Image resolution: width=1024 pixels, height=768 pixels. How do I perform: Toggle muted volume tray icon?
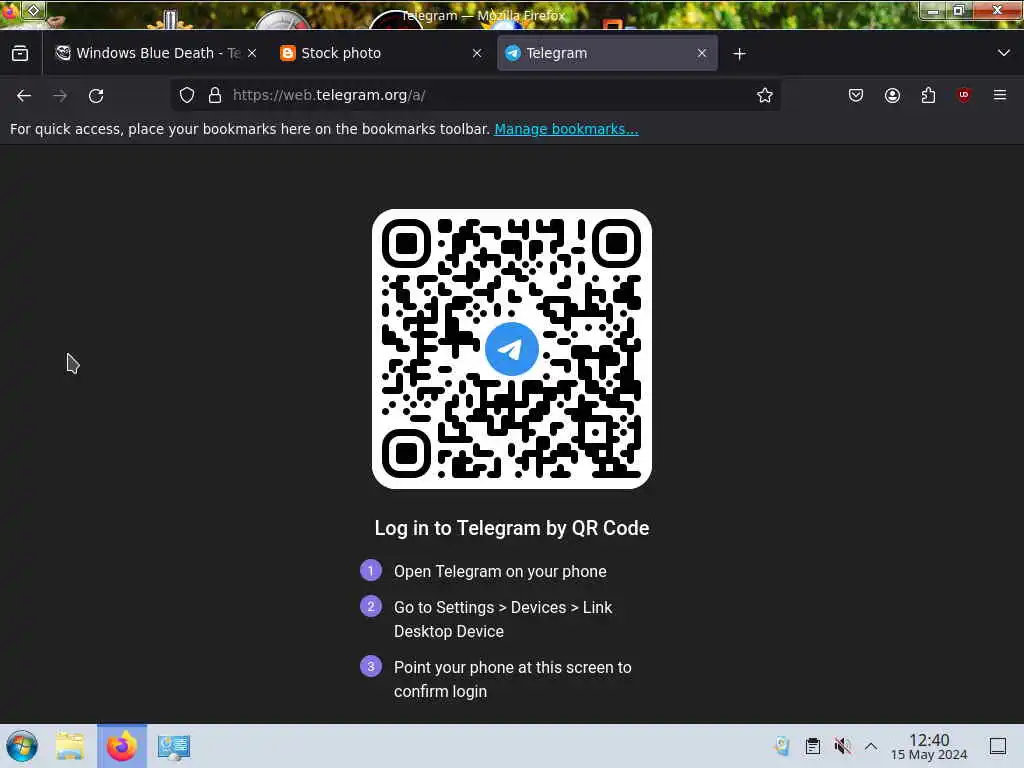tap(842, 746)
